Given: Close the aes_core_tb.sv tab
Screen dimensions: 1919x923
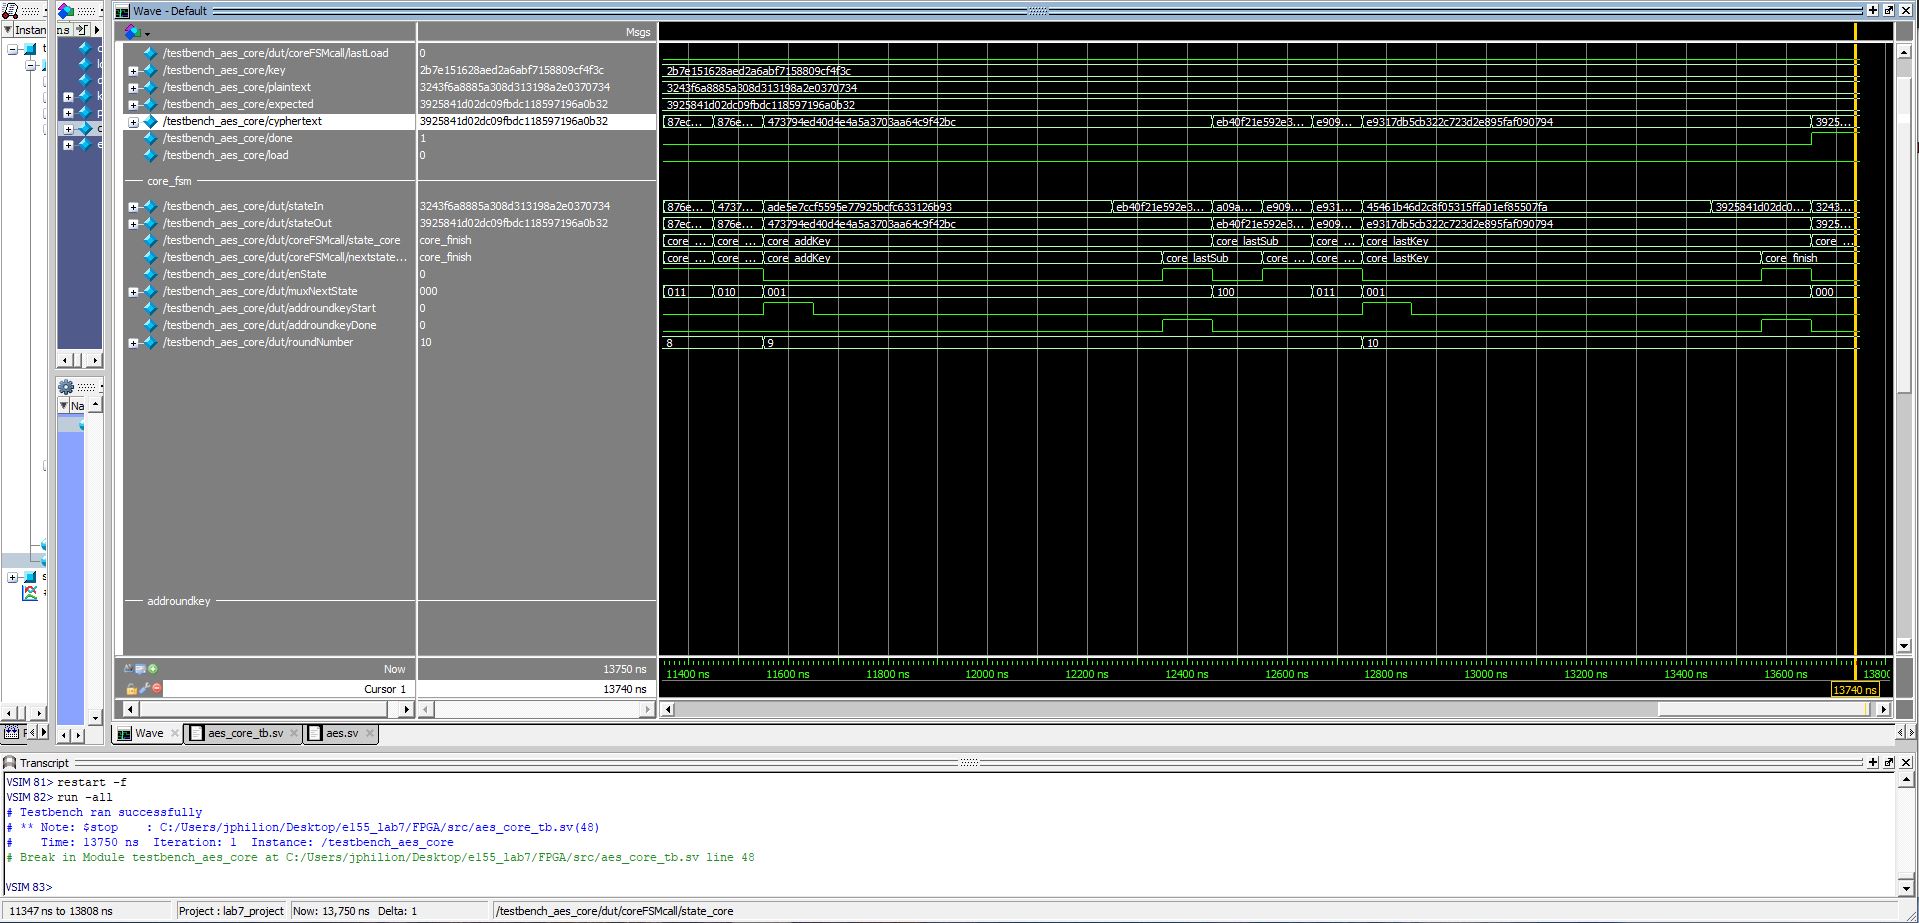Looking at the screenshot, I should pos(294,733).
